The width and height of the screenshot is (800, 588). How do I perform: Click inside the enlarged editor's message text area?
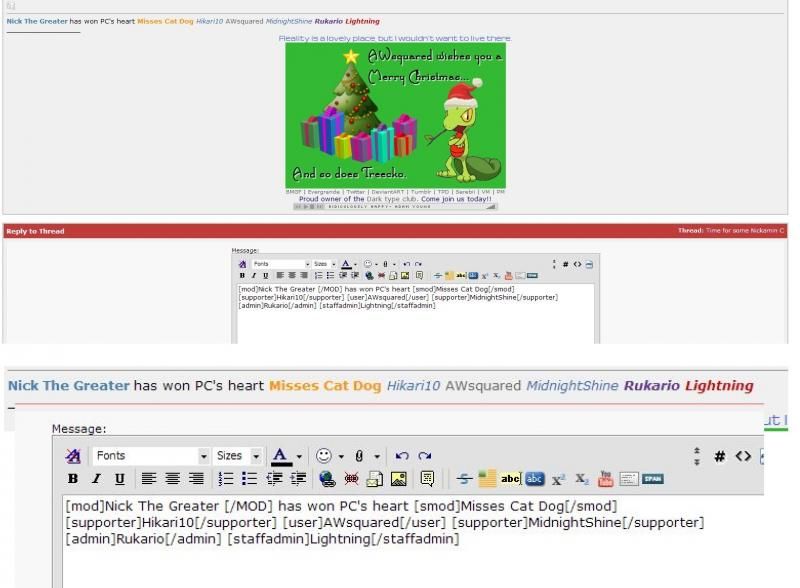coord(413,542)
